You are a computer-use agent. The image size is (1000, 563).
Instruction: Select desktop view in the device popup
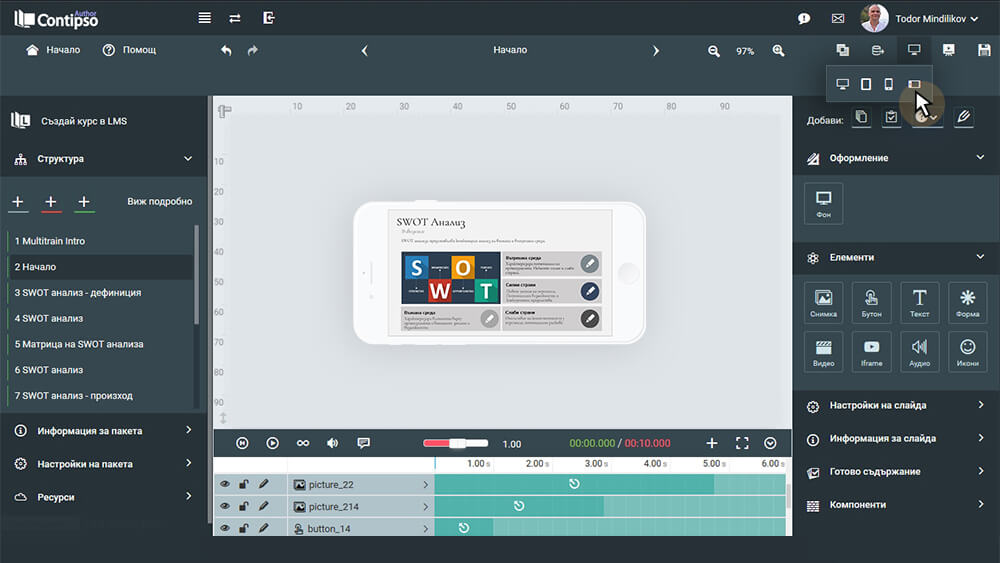click(842, 84)
